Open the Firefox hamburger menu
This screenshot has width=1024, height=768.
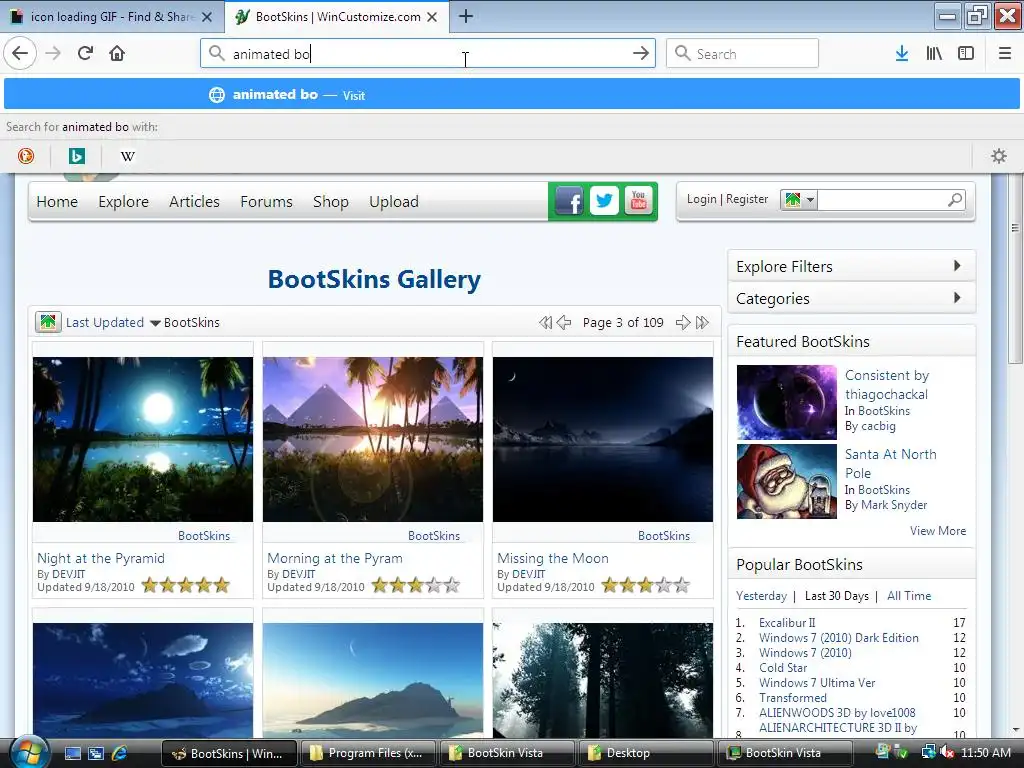click(x=1005, y=53)
